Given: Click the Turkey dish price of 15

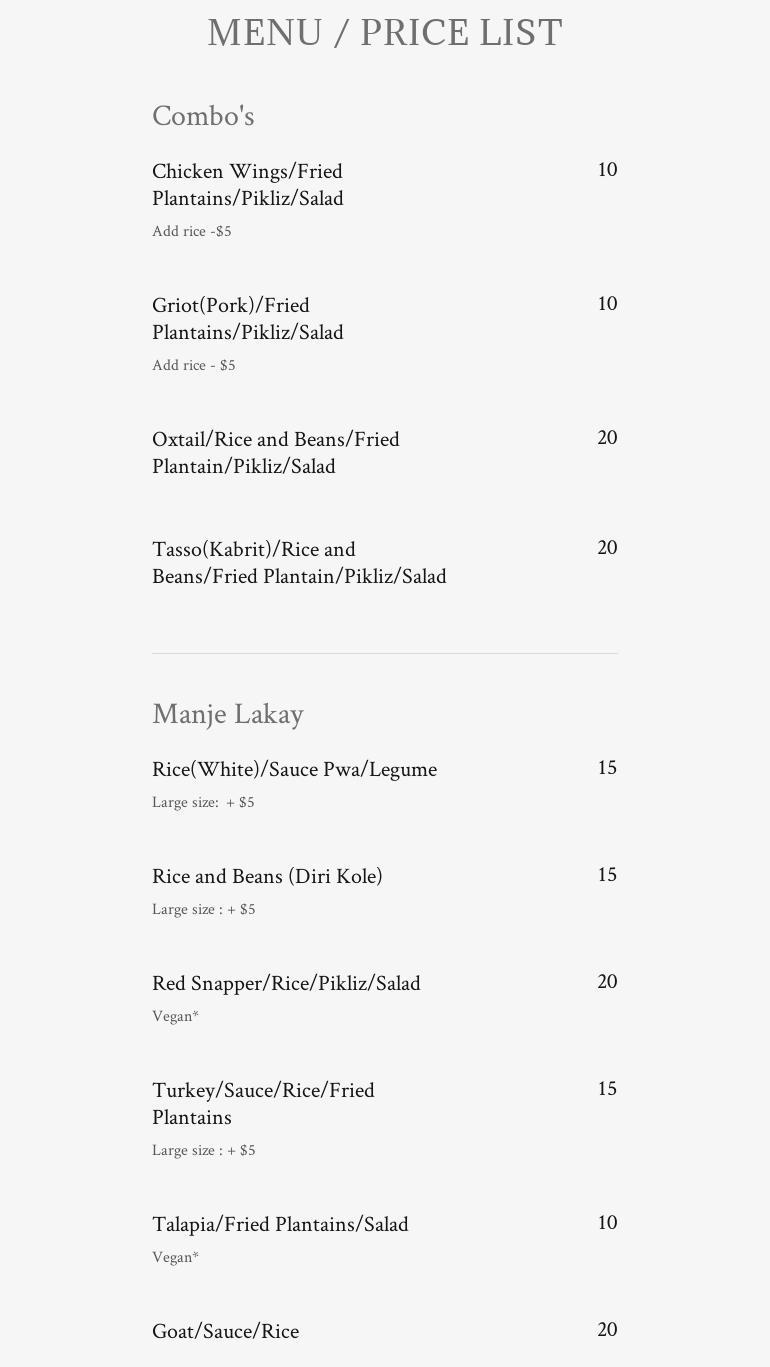Looking at the screenshot, I should click(607, 1089).
